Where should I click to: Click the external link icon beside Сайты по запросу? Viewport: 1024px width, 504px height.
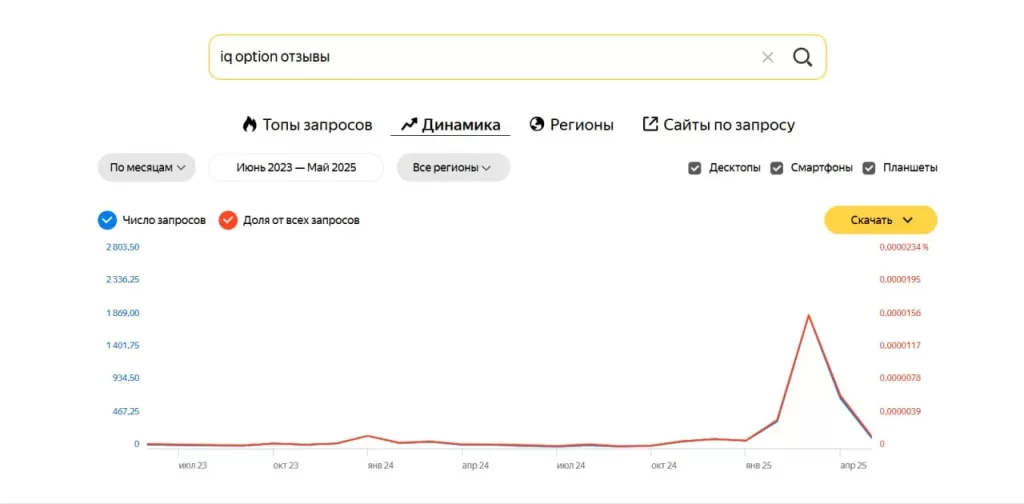point(650,124)
